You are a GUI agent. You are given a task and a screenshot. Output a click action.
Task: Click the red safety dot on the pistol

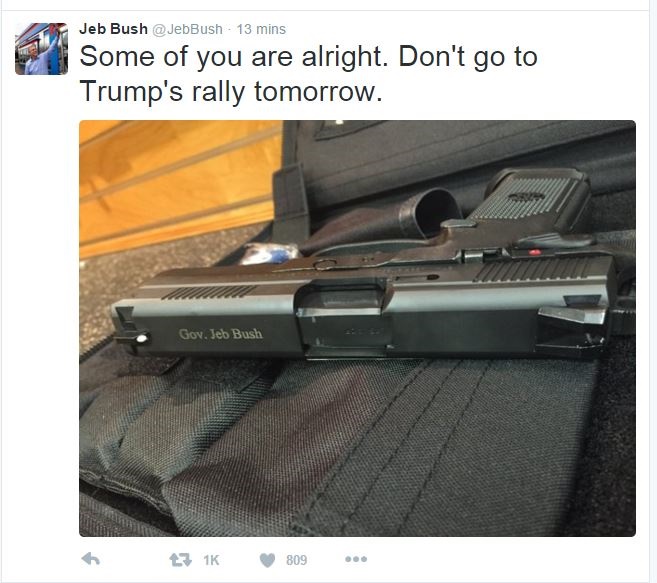click(534, 252)
